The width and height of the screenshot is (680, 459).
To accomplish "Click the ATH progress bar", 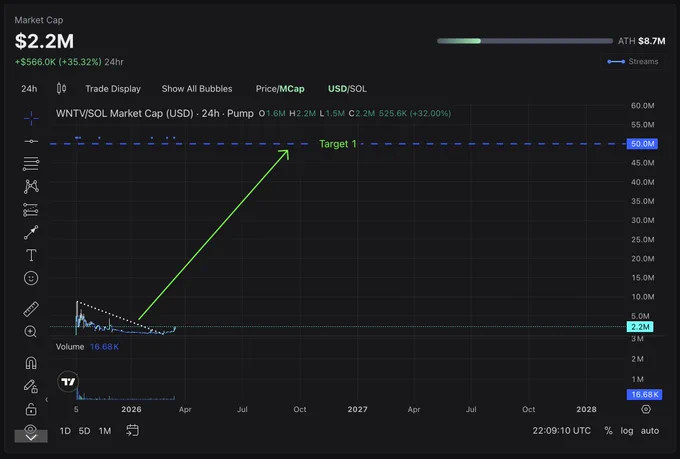I will pyautogui.click(x=525, y=41).
